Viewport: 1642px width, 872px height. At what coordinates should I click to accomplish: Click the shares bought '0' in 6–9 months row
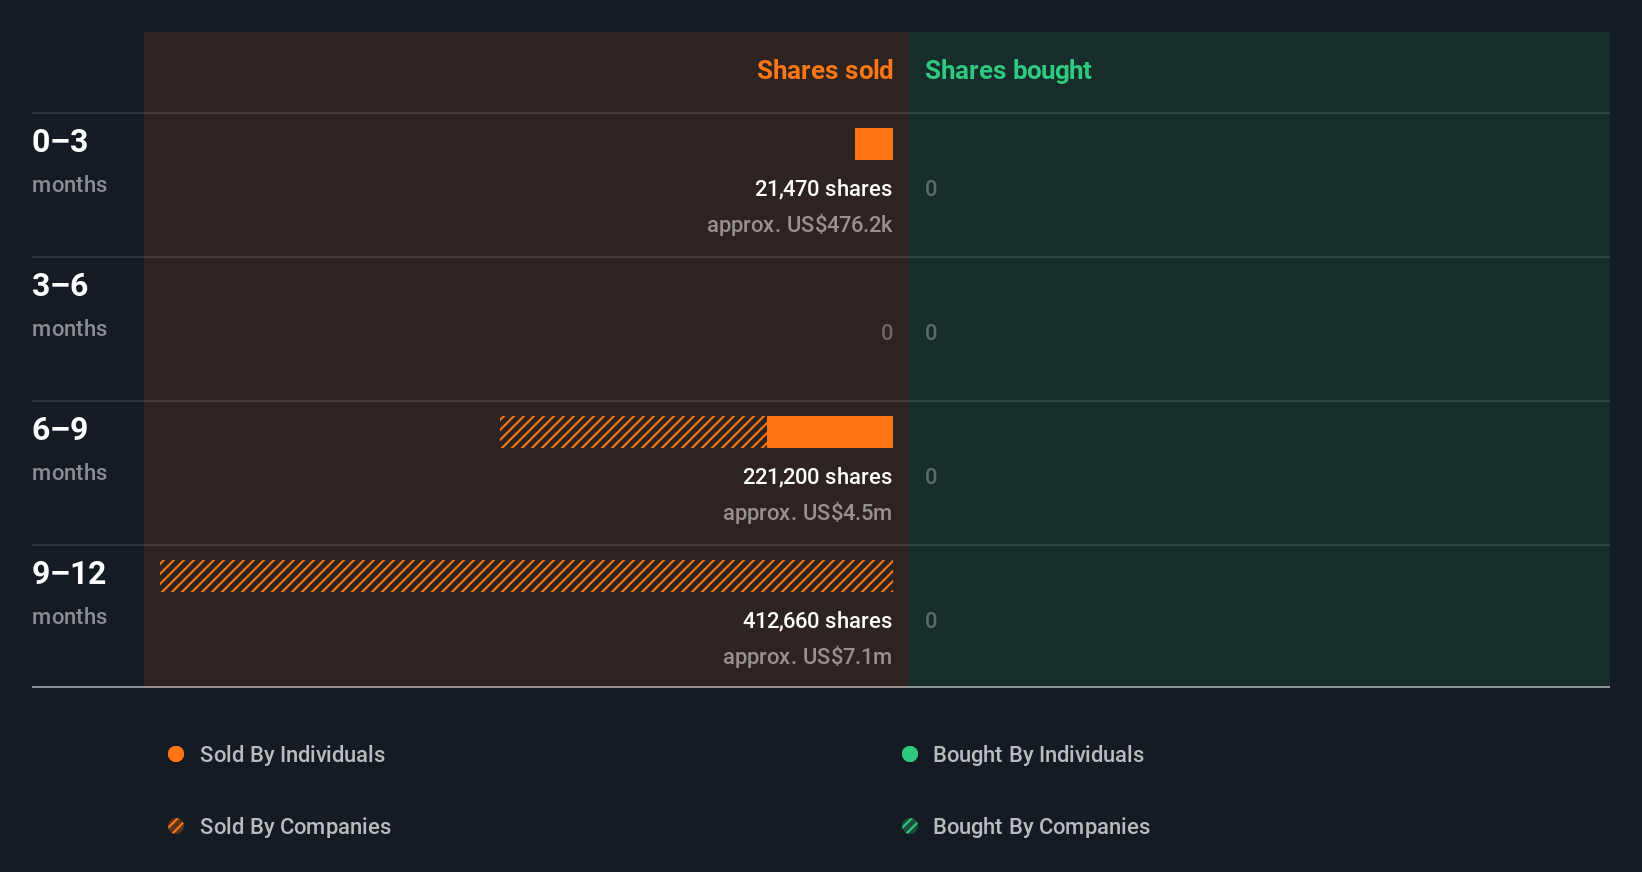931,476
